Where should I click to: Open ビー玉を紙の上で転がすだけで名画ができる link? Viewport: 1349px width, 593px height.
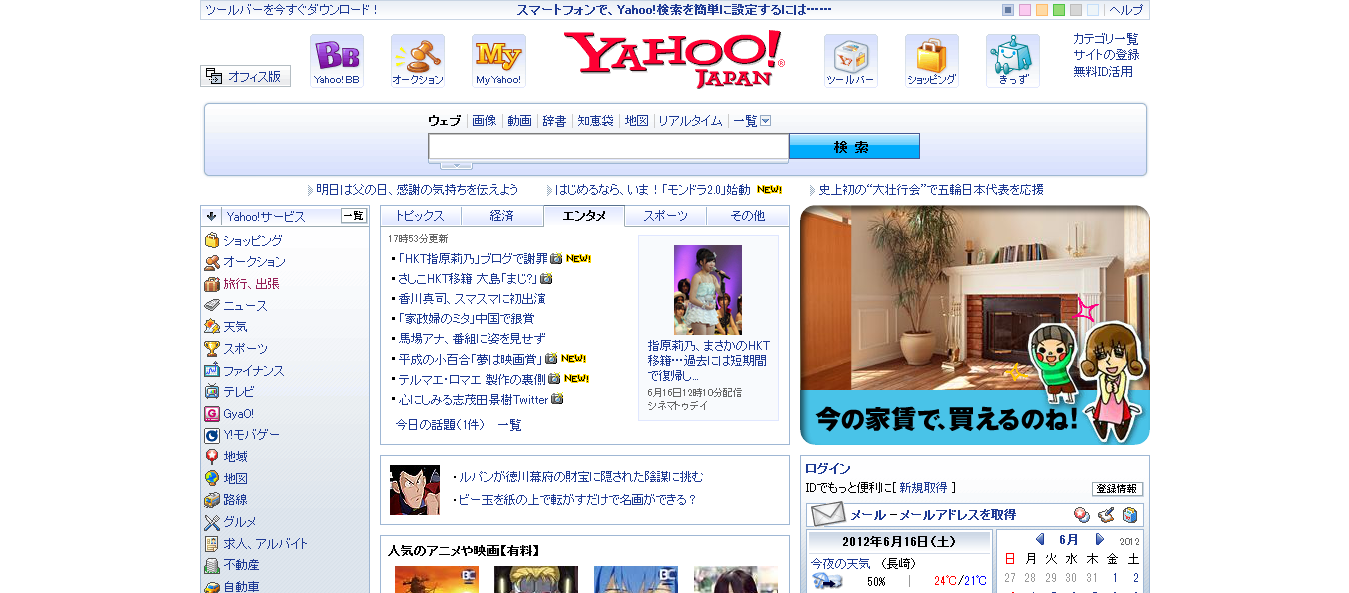[578, 500]
